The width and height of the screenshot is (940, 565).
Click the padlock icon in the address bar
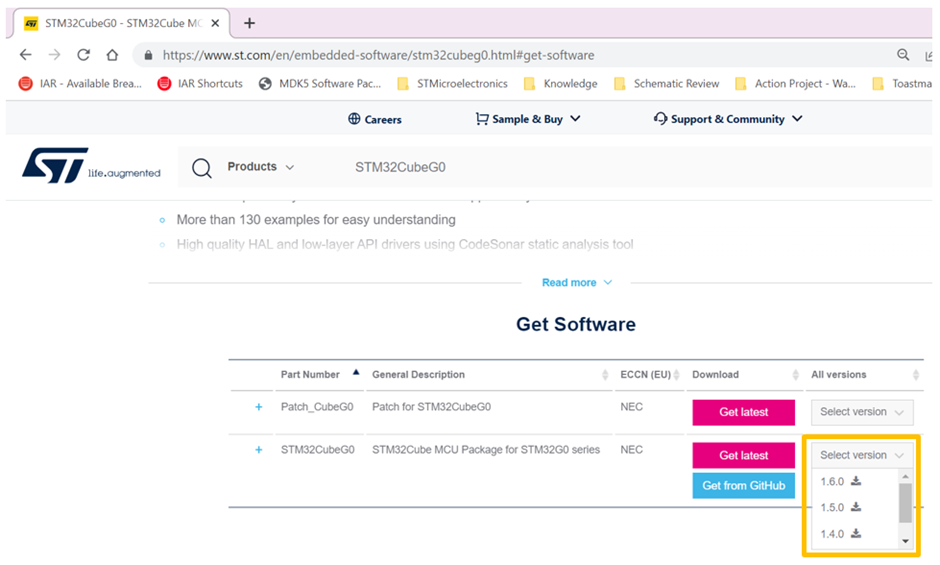pos(148,55)
